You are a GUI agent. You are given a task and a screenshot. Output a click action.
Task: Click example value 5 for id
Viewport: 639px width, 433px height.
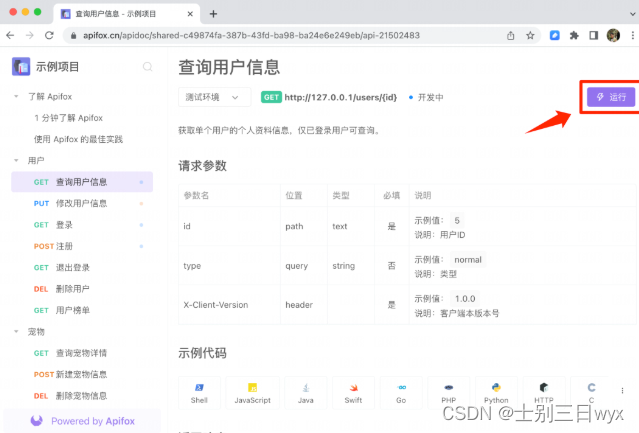click(457, 220)
